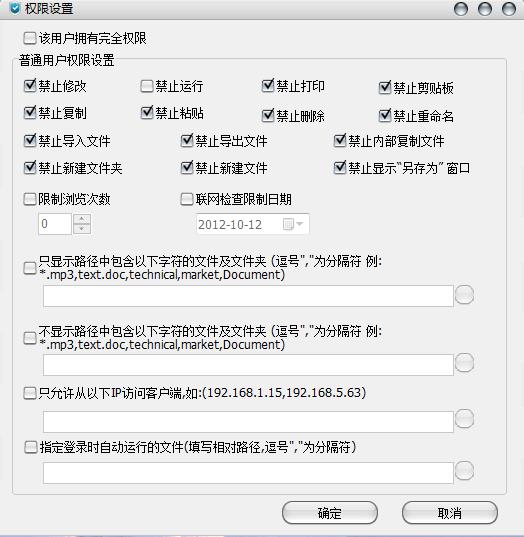
Task: Click the 取消 button
Action: [450, 513]
